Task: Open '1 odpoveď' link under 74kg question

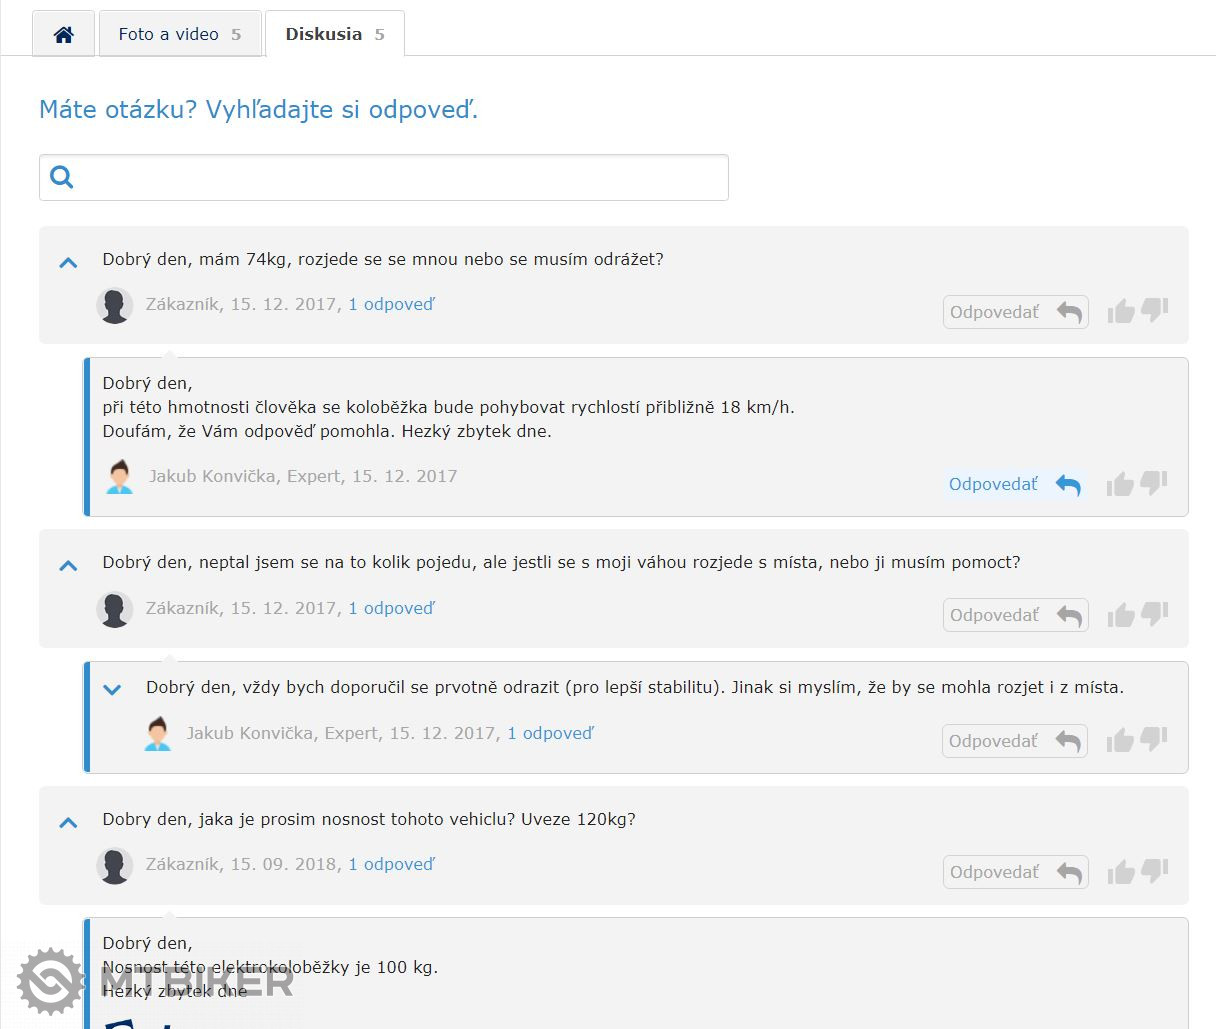Action: point(391,305)
